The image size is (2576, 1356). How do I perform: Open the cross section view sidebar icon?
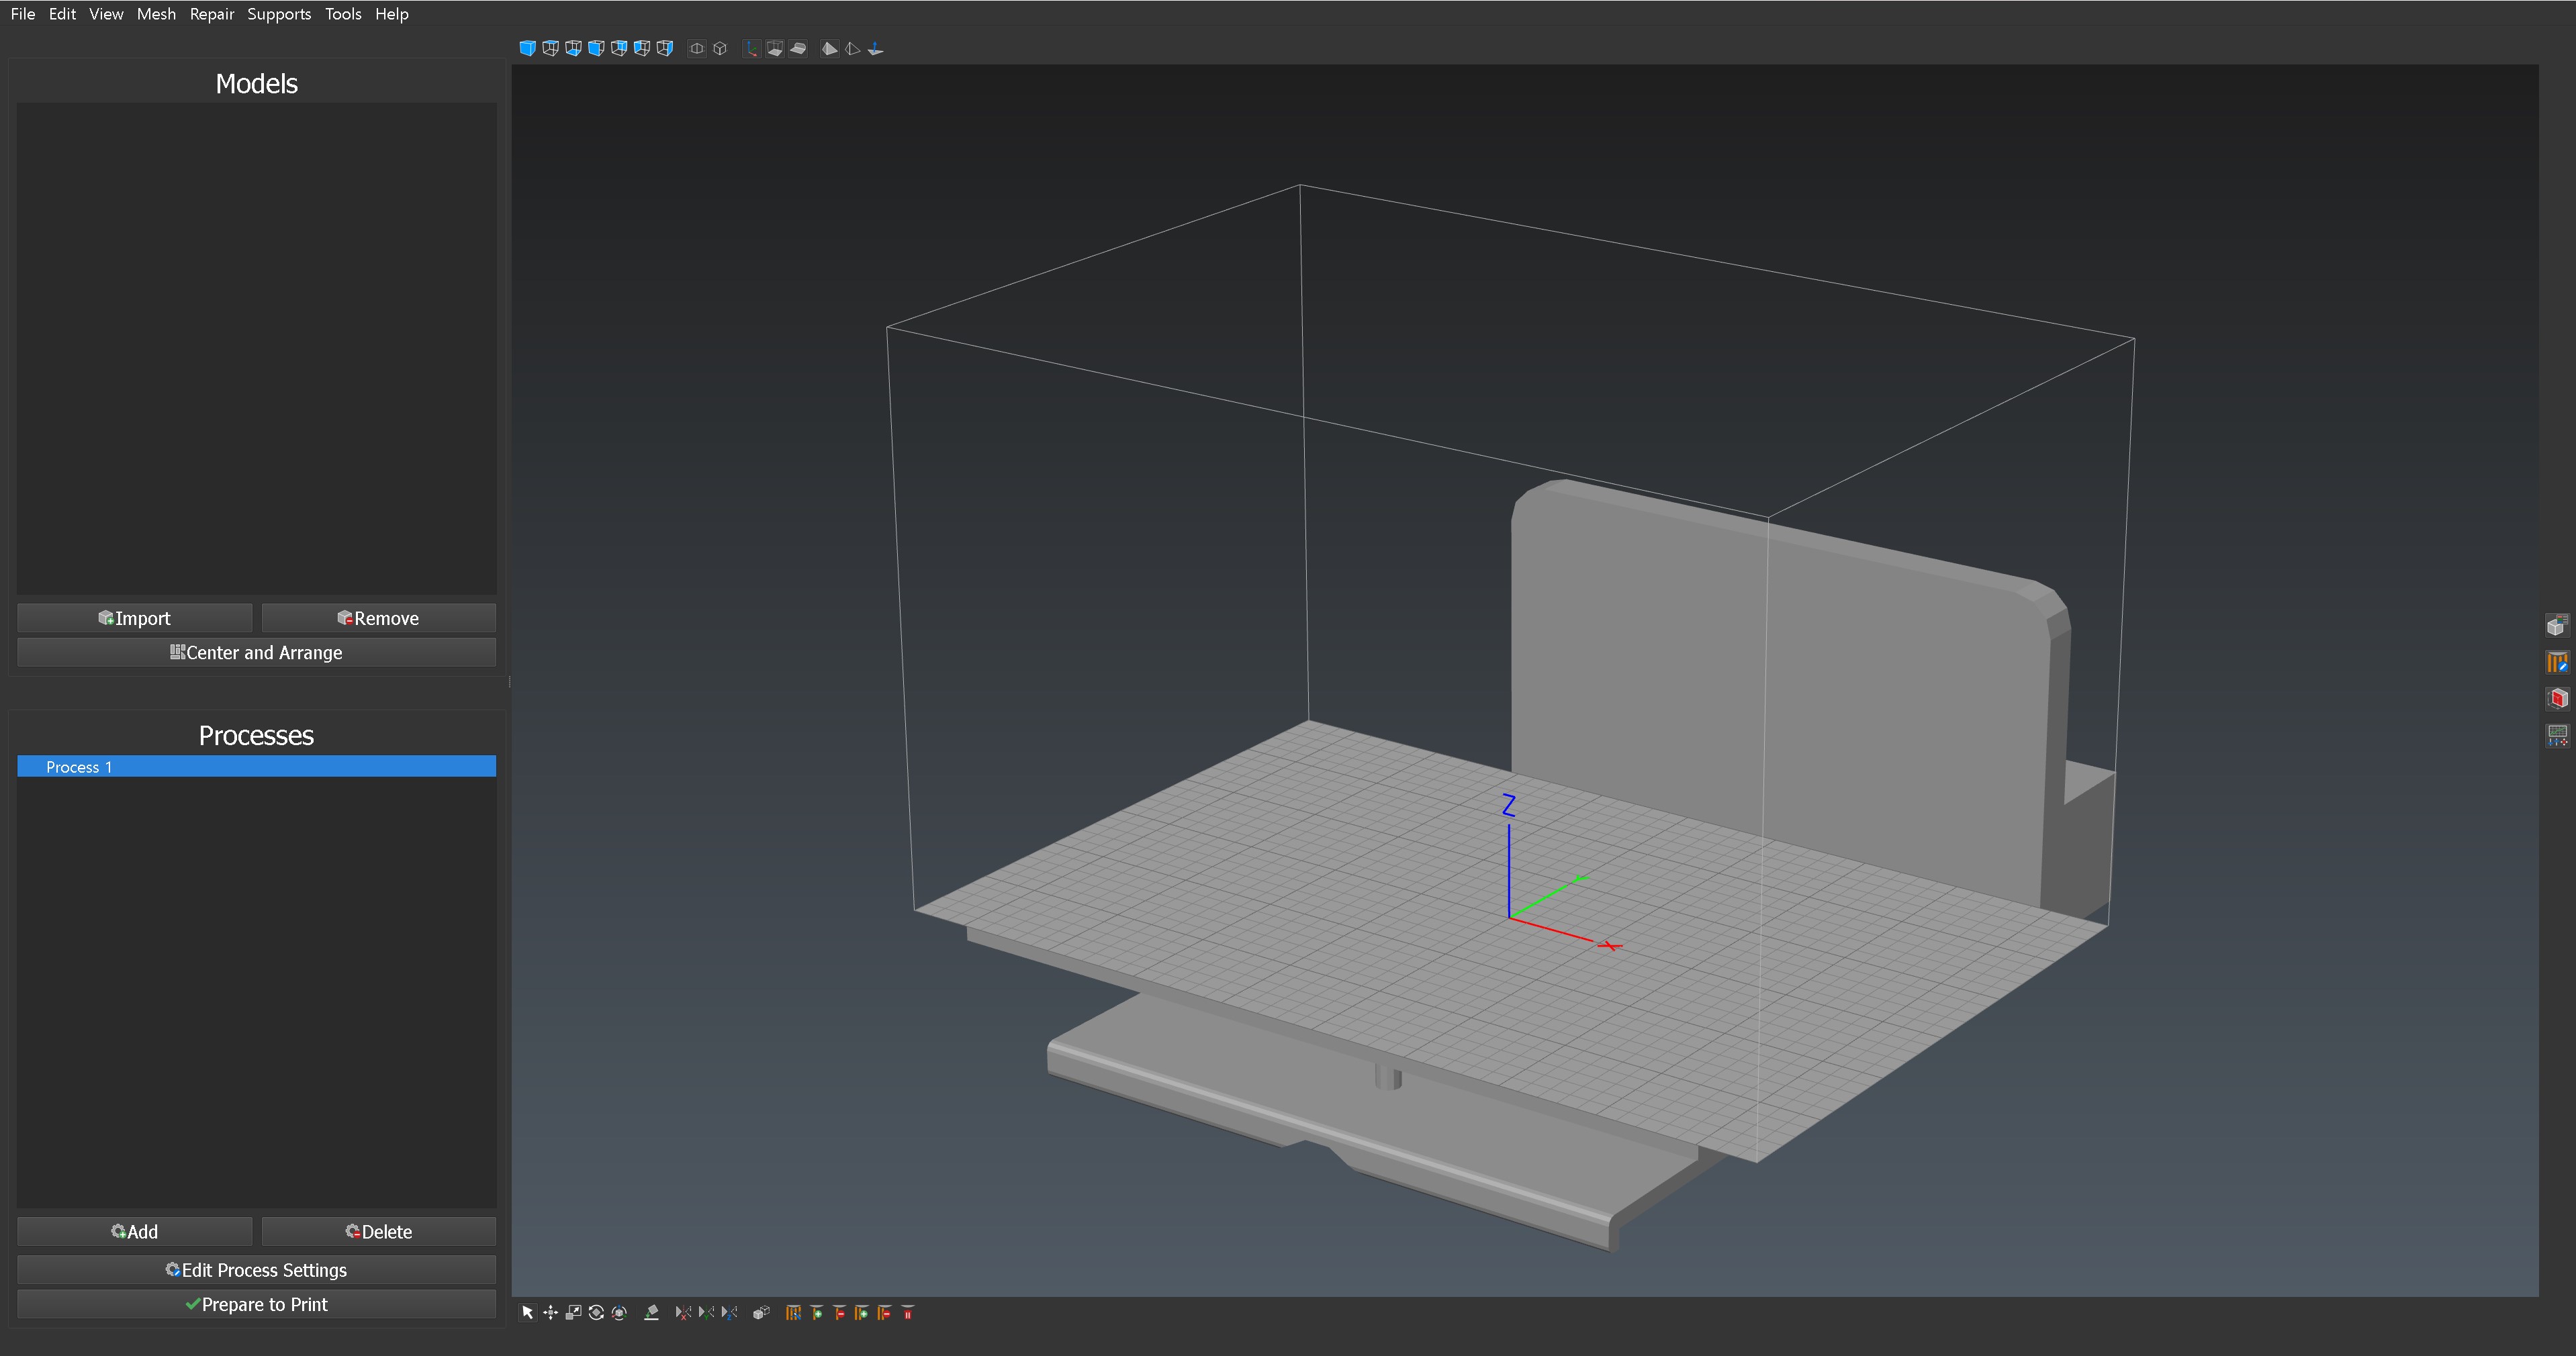click(x=2557, y=698)
